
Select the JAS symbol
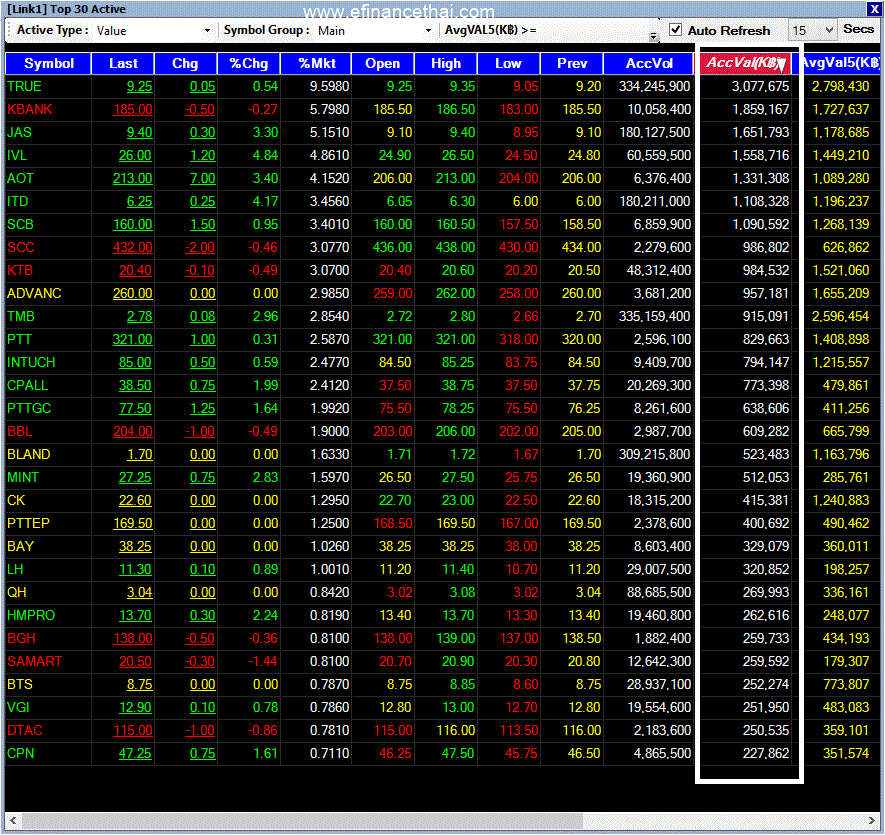[x=19, y=132]
